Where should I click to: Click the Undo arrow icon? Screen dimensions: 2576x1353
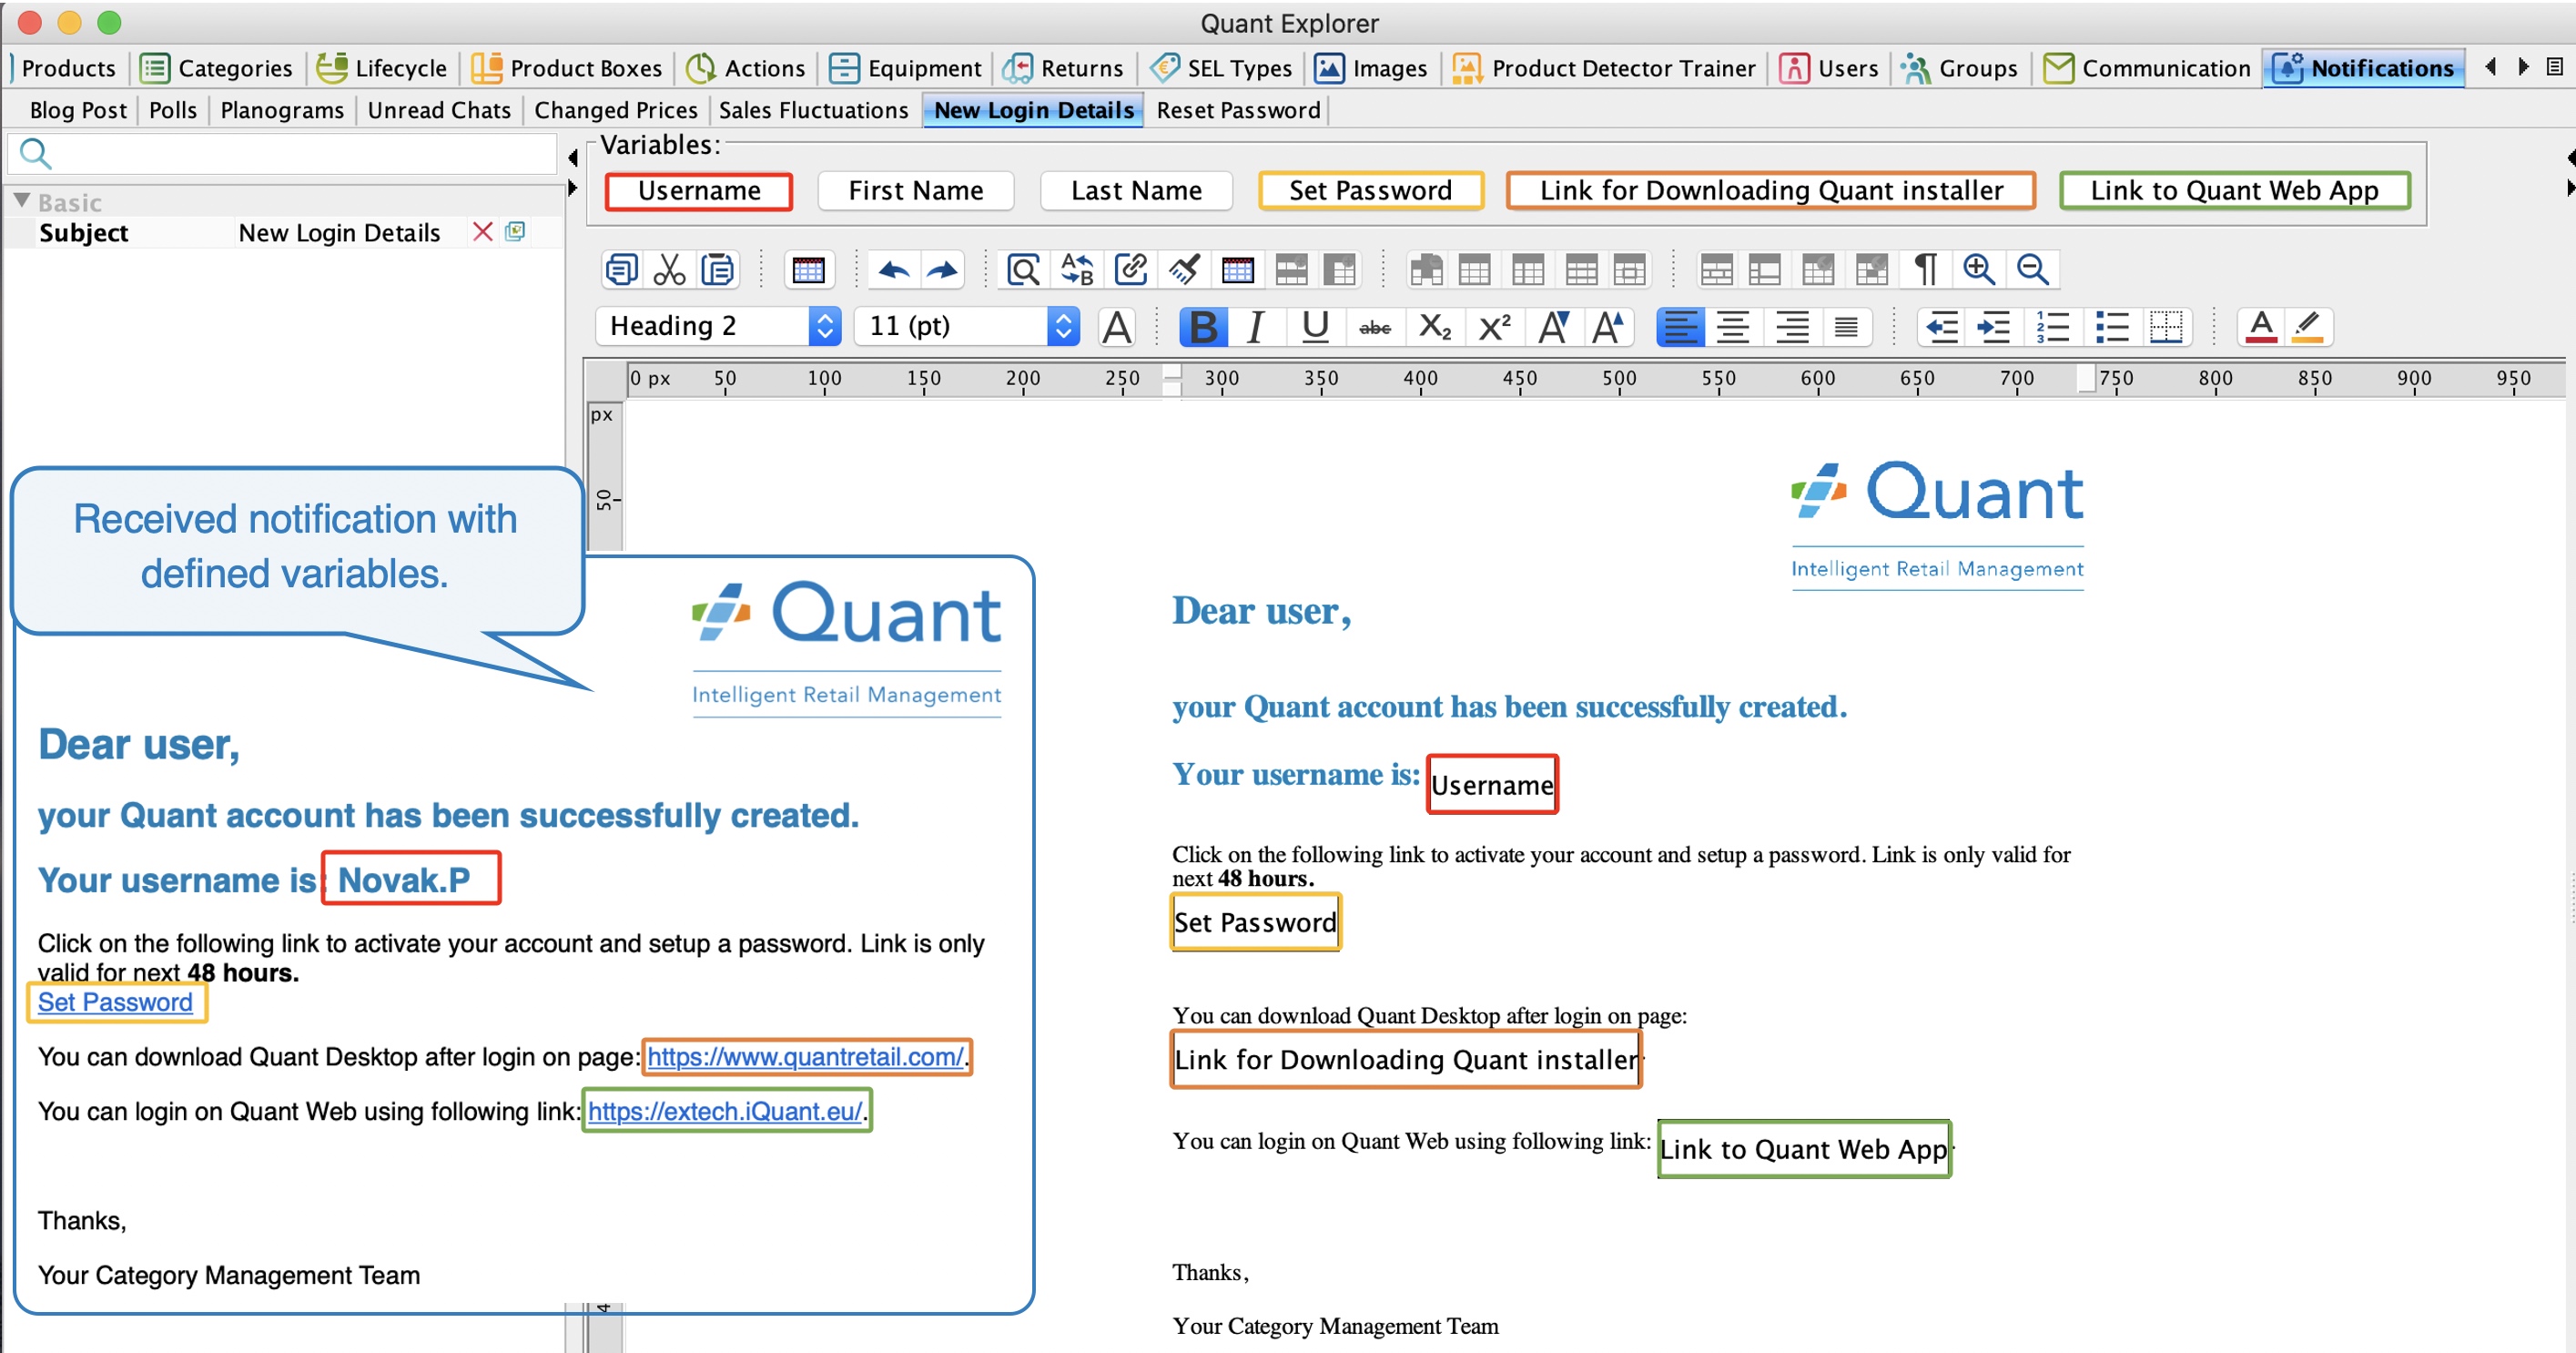tap(893, 269)
